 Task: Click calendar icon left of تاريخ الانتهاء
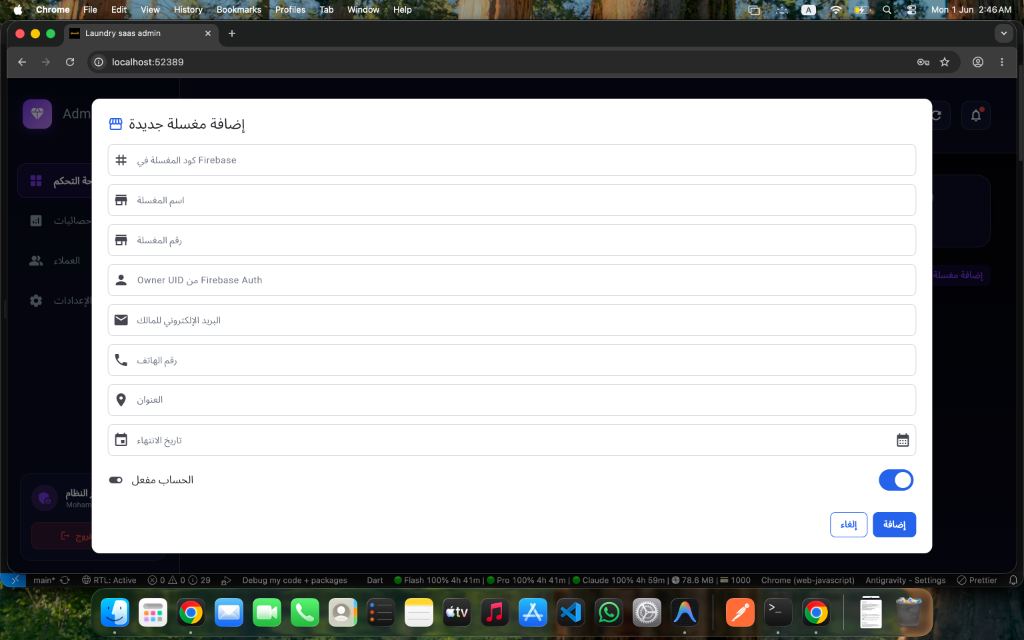pyautogui.click(x=121, y=440)
